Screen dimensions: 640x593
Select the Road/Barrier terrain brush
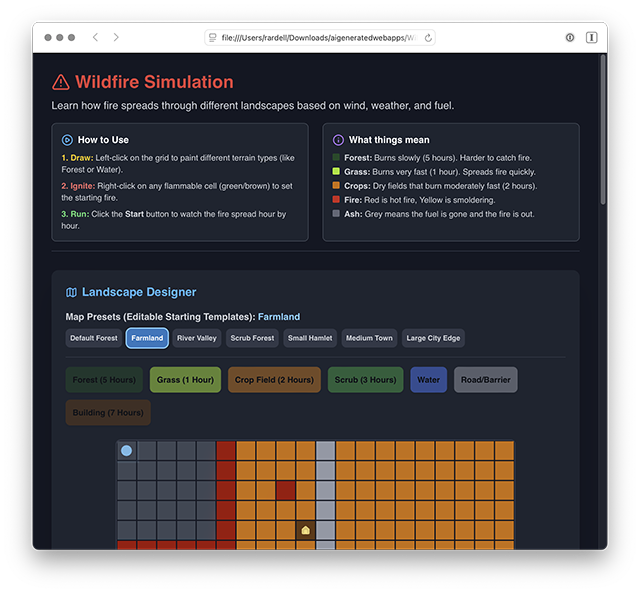pyautogui.click(x=485, y=380)
